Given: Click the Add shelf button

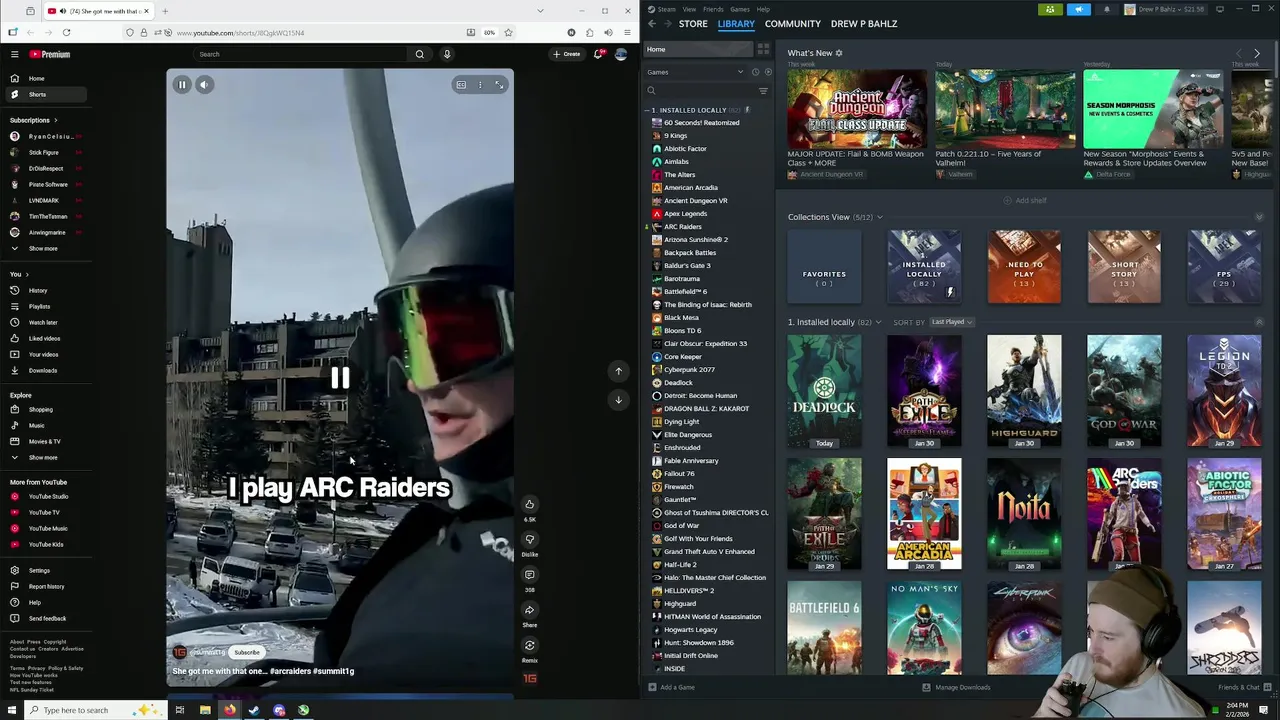Looking at the screenshot, I should point(1025,200).
